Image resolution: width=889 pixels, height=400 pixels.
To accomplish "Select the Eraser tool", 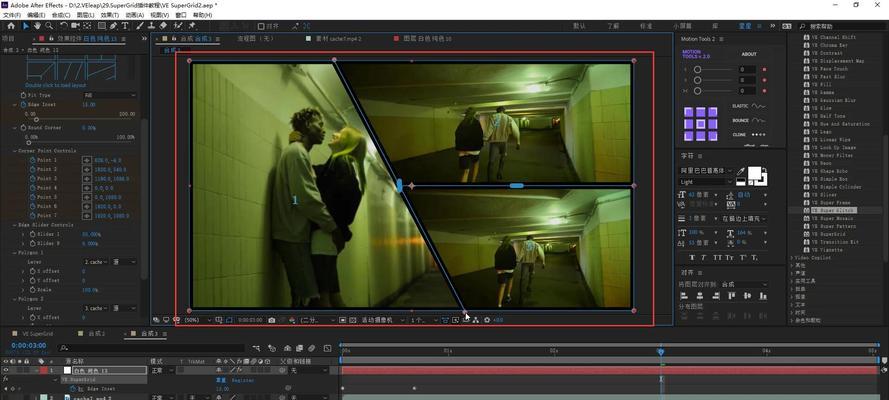I will pos(163,26).
